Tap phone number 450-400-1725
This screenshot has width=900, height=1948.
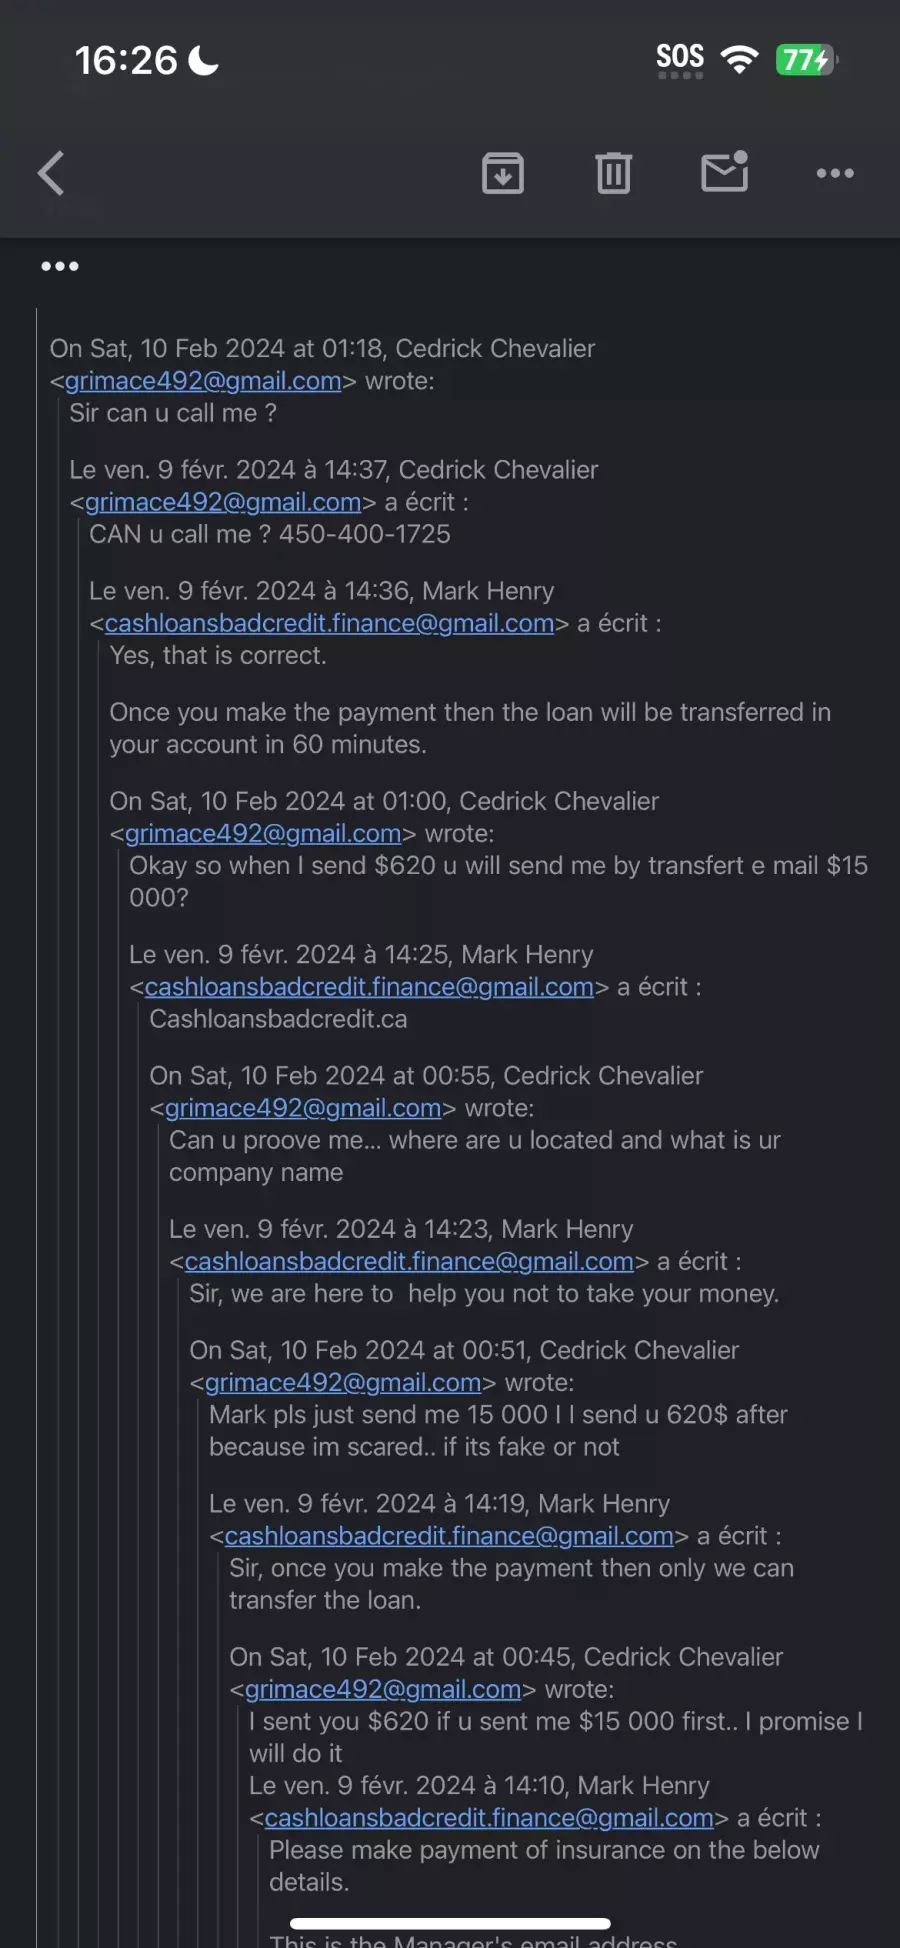[364, 534]
